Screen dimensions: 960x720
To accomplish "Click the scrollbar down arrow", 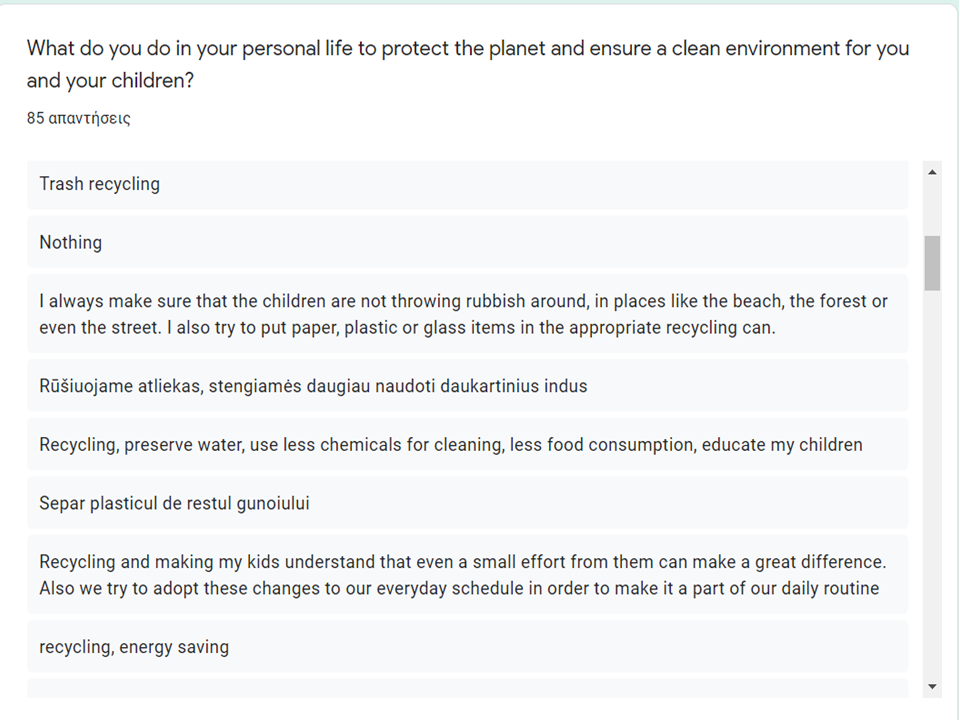I will [932, 686].
